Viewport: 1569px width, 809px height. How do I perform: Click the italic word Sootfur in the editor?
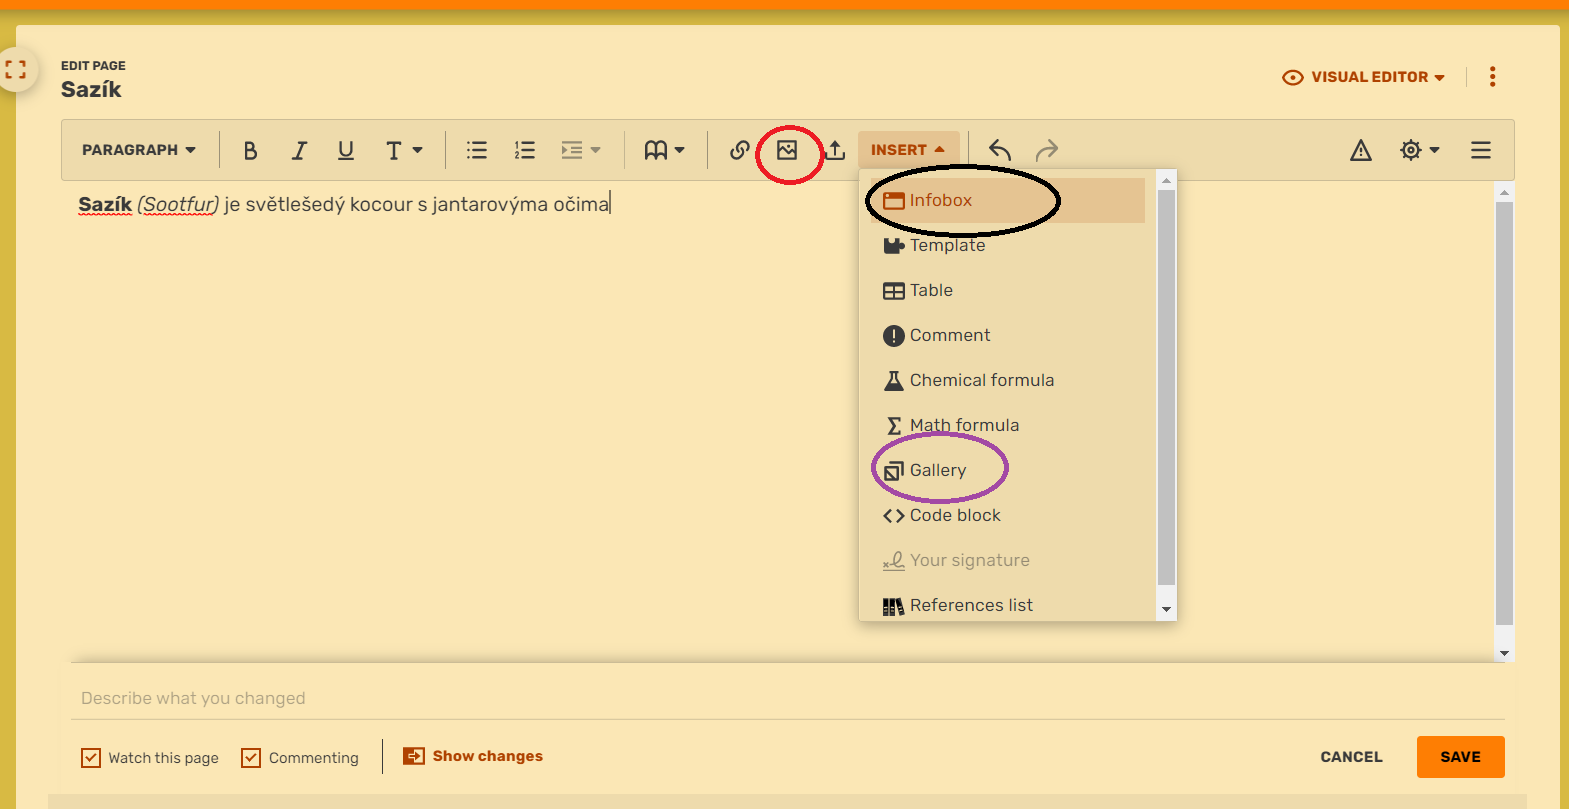click(x=178, y=204)
